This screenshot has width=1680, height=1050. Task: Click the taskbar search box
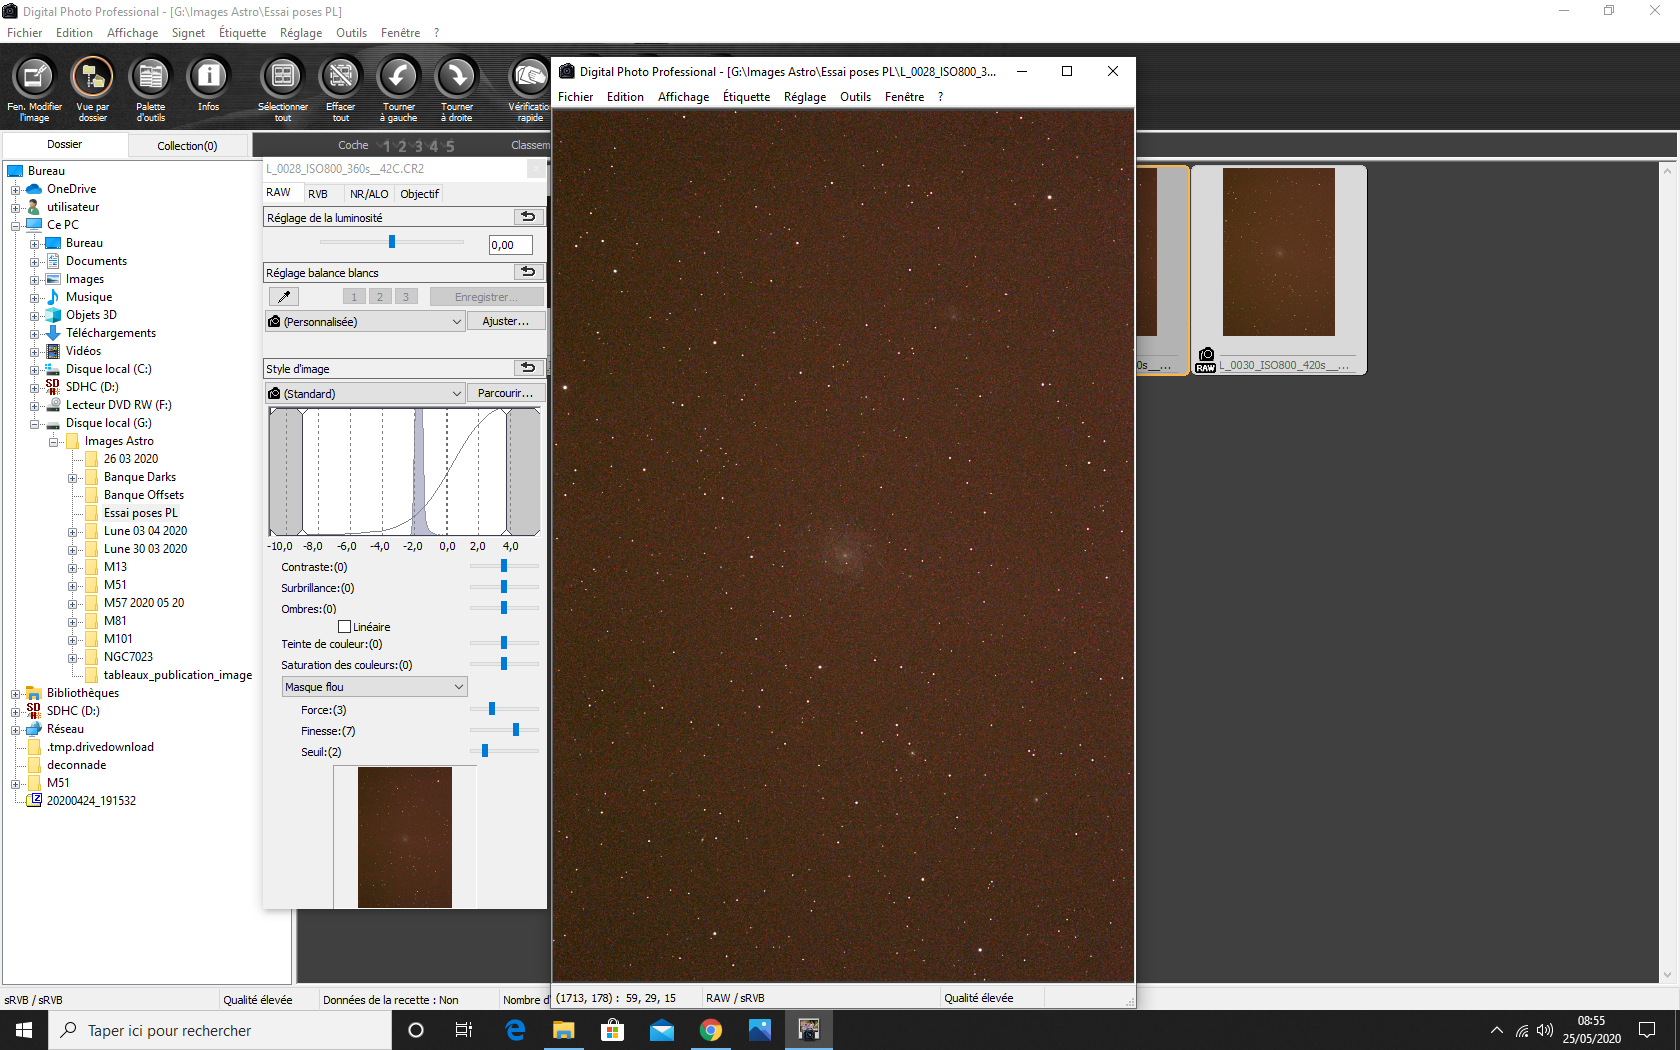point(220,1030)
